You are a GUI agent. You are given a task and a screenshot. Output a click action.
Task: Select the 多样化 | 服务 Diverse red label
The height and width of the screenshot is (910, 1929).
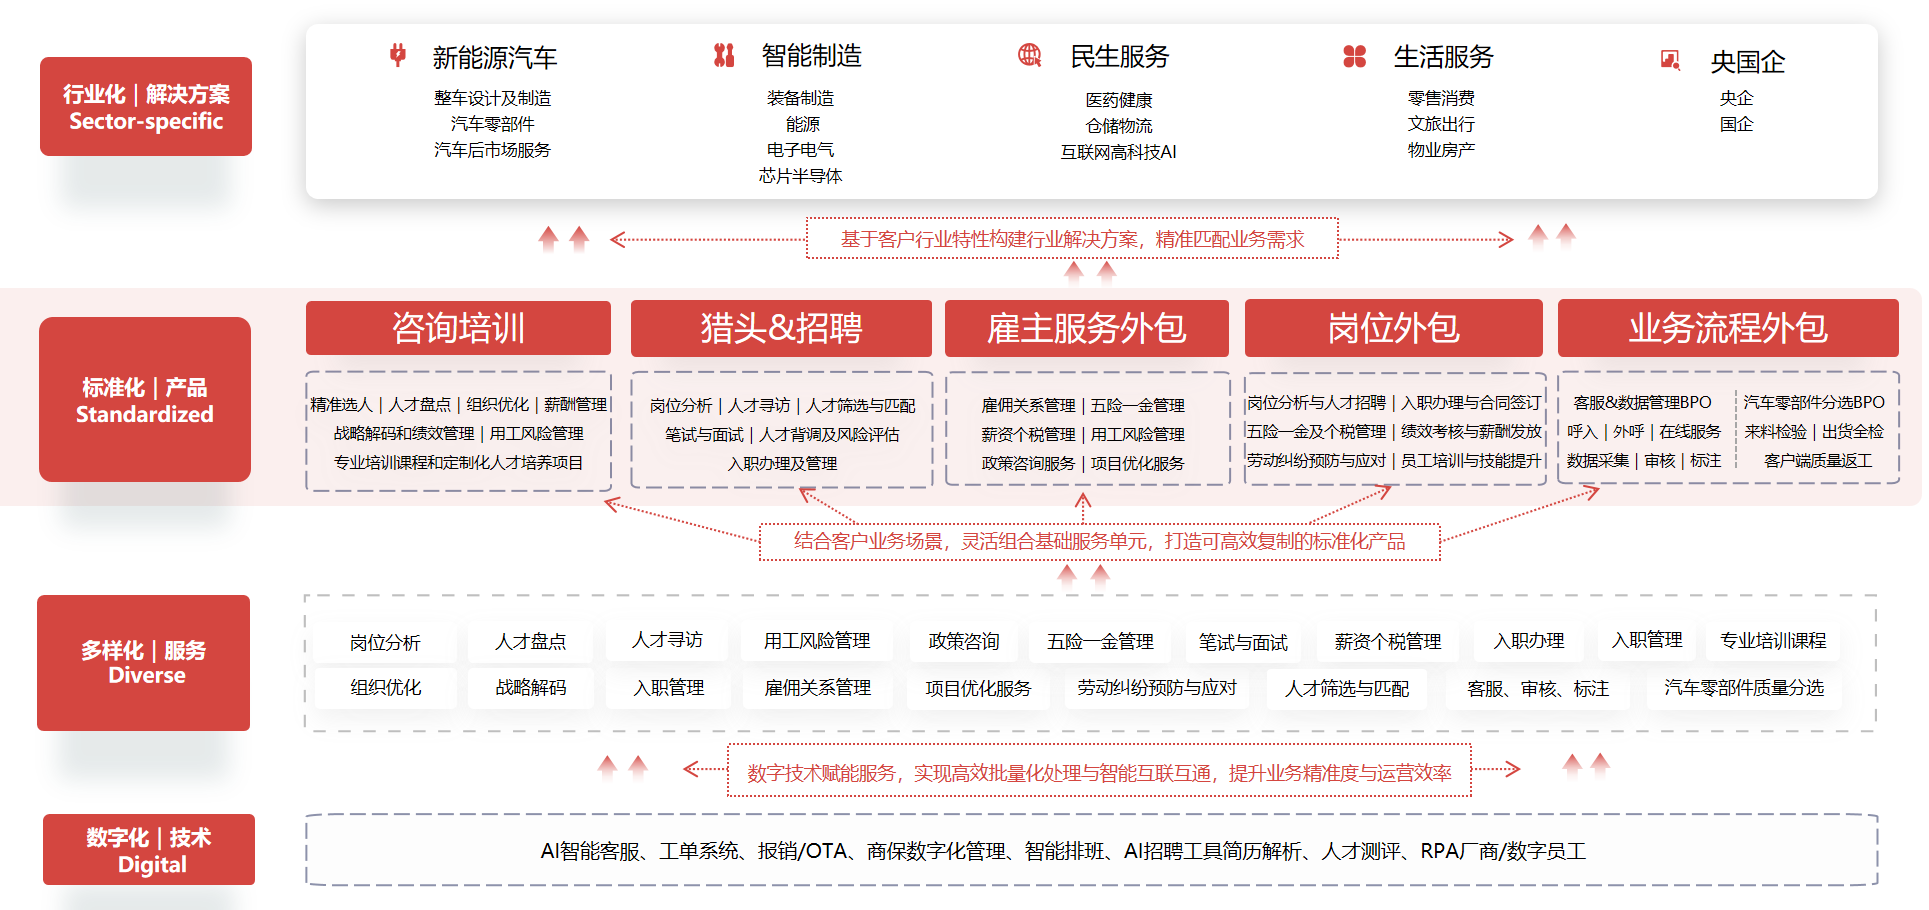(144, 663)
